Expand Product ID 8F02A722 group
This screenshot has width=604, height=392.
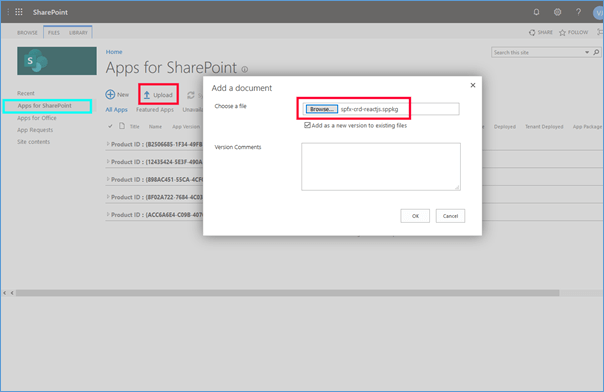click(x=108, y=197)
